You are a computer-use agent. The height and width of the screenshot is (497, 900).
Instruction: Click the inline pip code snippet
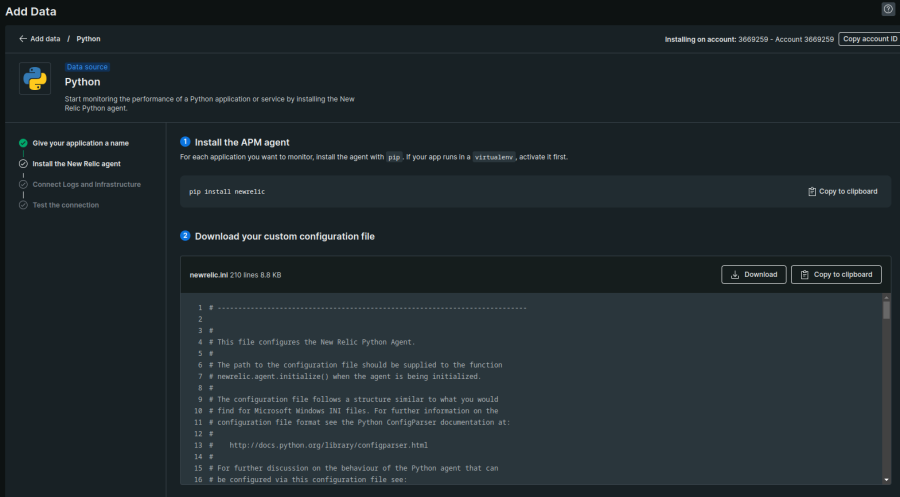coord(394,157)
